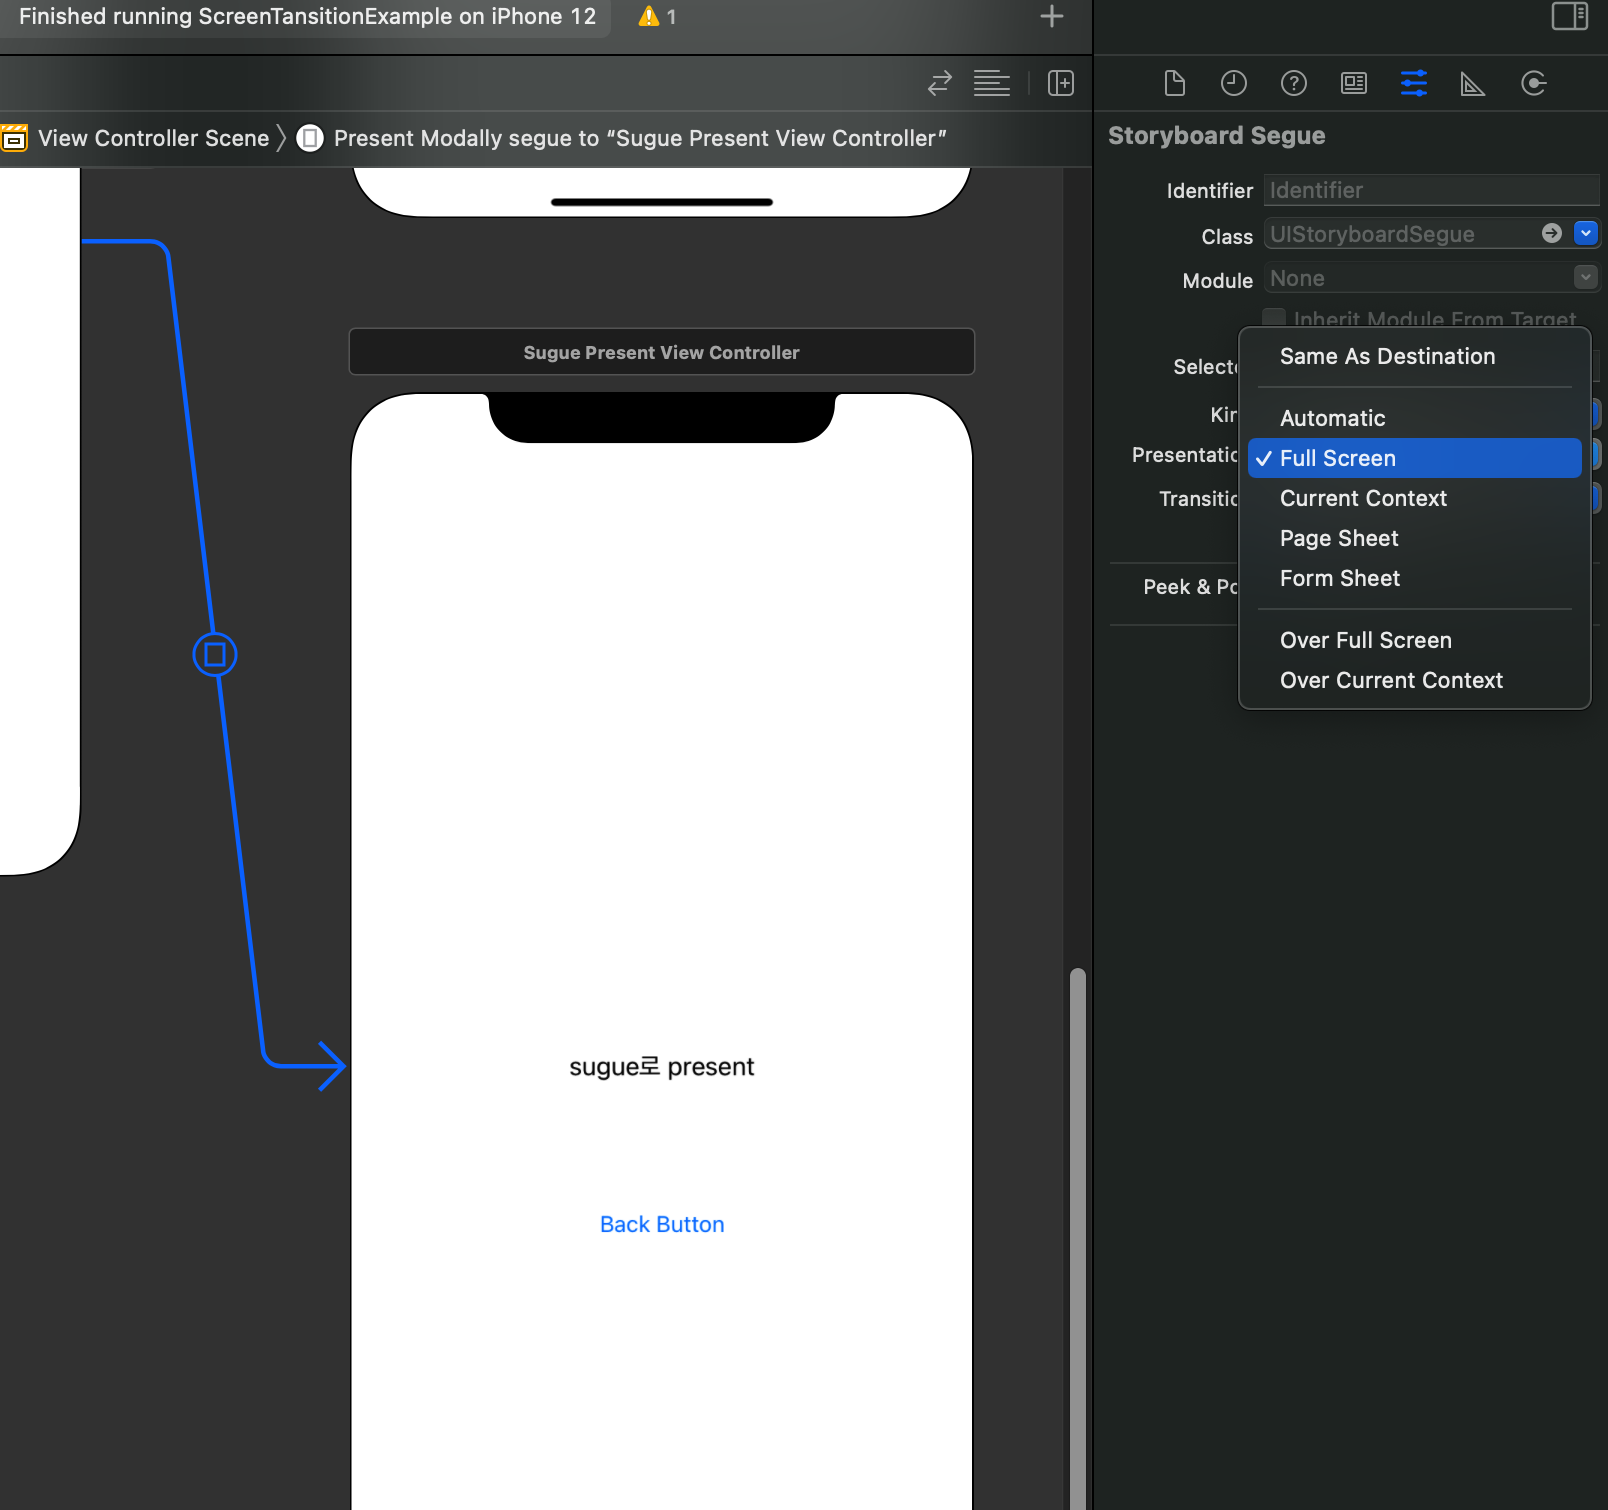Click the plus add tab button
The height and width of the screenshot is (1510, 1608).
(x=1052, y=16)
